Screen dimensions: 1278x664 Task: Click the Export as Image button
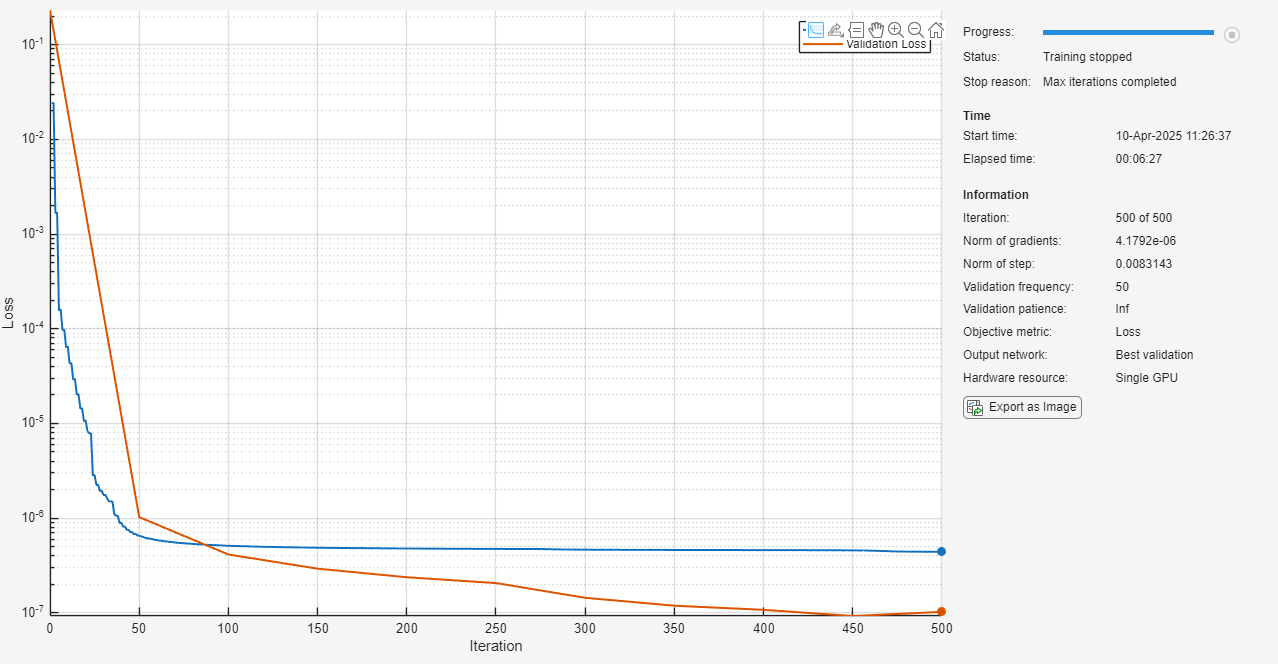tap(1022, 407)
